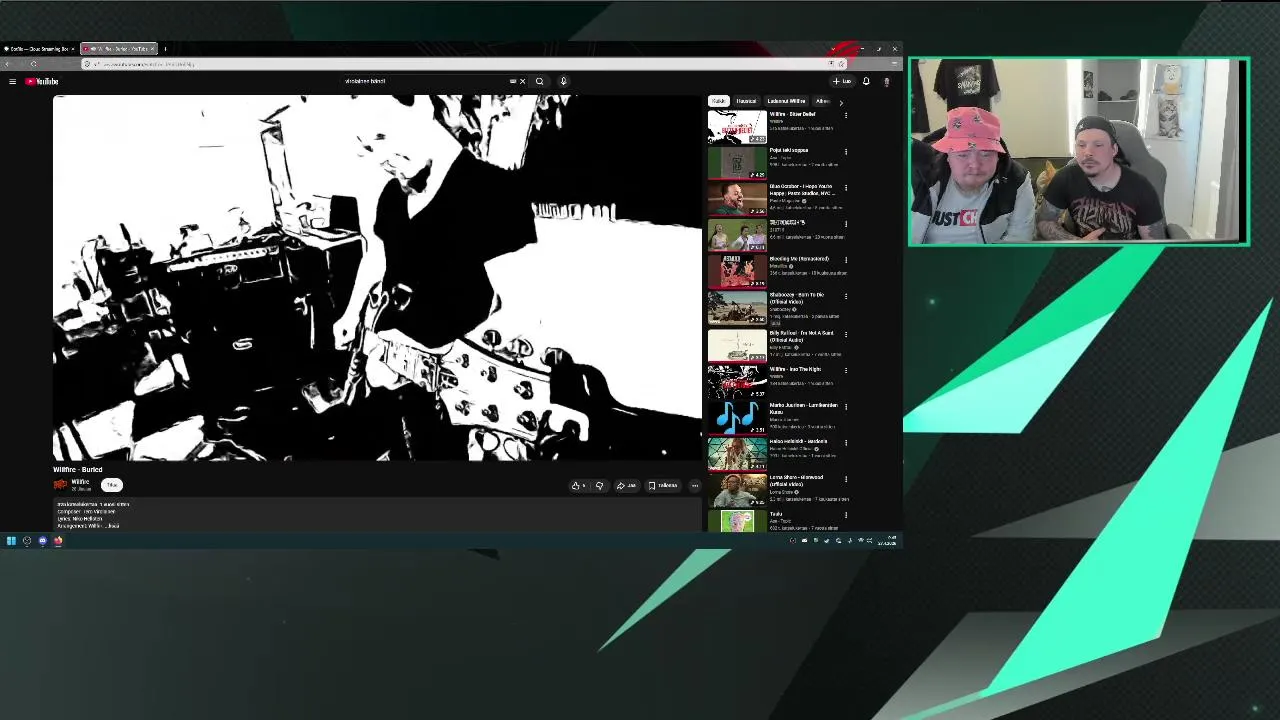Dislike the Wildfire - Buried video
The image size is (1280, 720).
coord(599,485)
